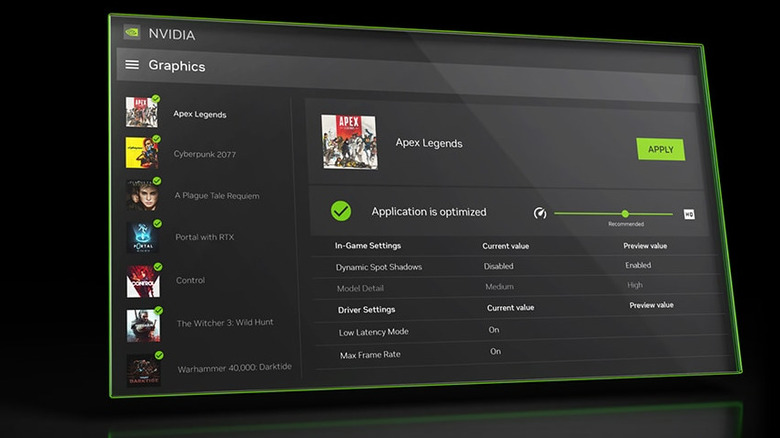This screenshot has height=438, width=780.
Task: Click the green APPLY button
Action: pyautogui.click(x=661, y=149)
